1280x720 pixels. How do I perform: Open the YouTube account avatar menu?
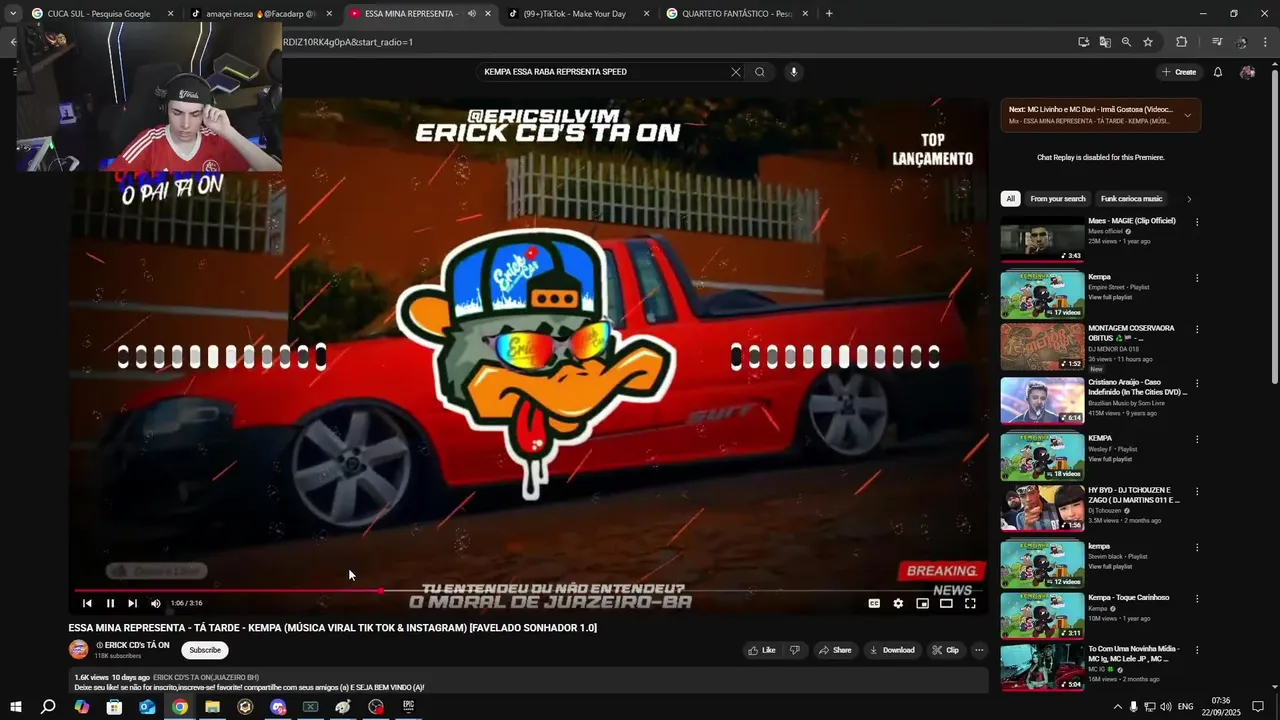coord(1247,72)
